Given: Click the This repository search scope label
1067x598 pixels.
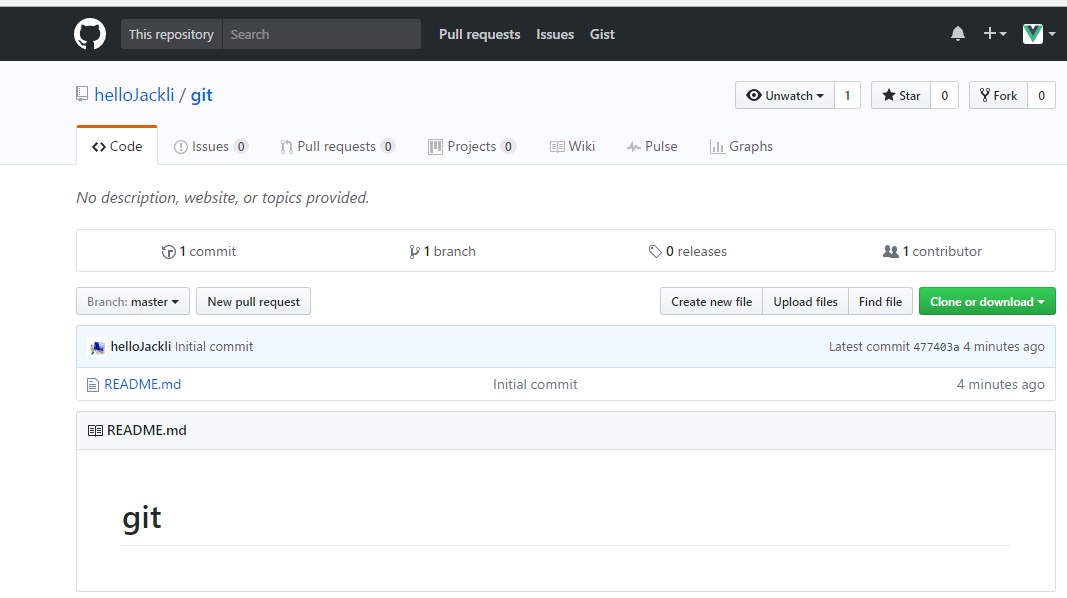Looking at the screenshot, I should (x=171, y=34).
